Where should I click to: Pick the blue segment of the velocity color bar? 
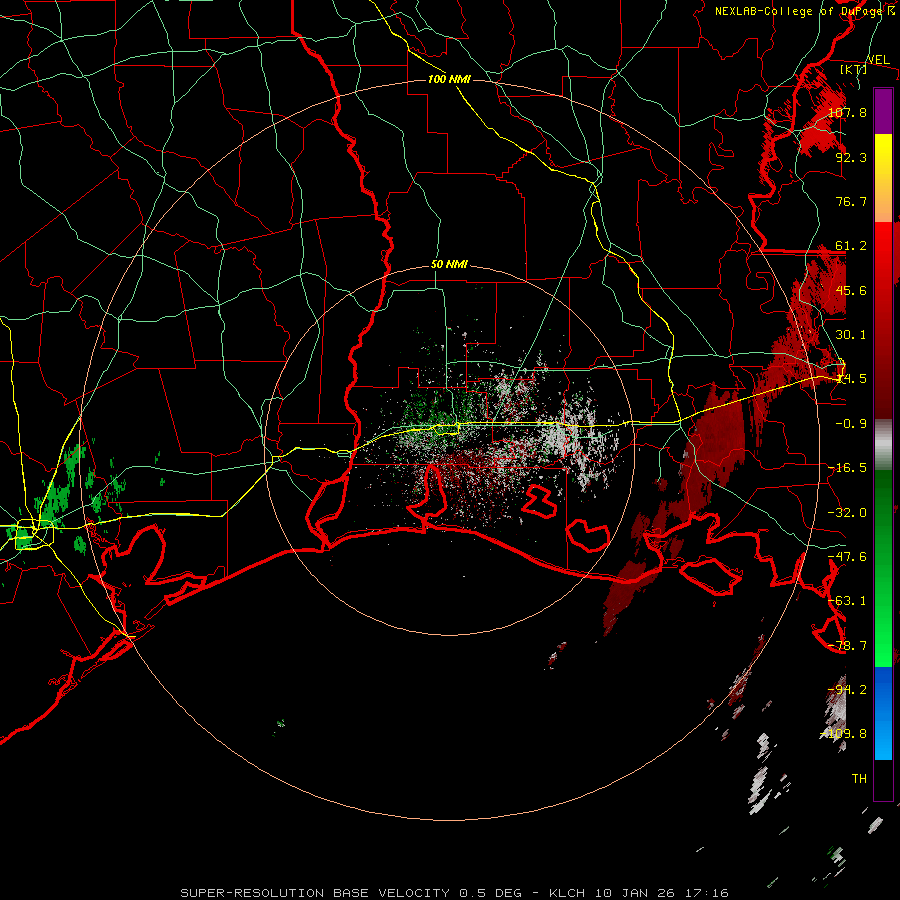pos(883,713)
